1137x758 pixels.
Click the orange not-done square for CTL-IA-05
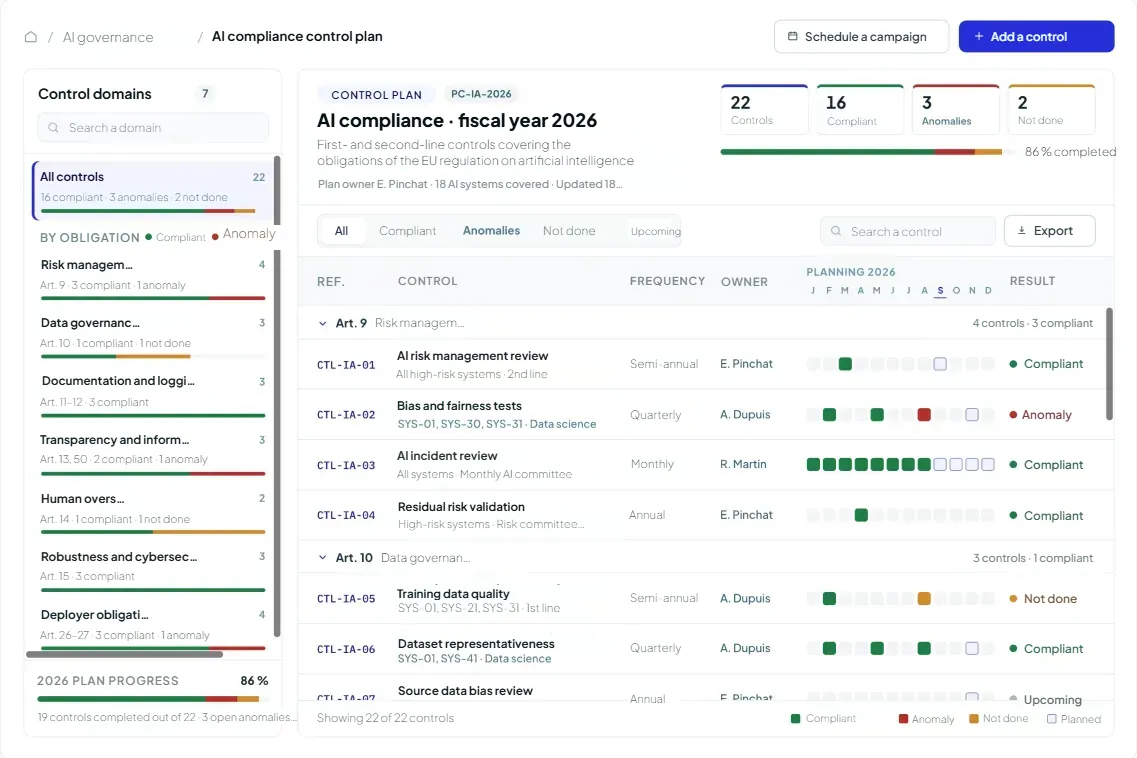(924, 598)
